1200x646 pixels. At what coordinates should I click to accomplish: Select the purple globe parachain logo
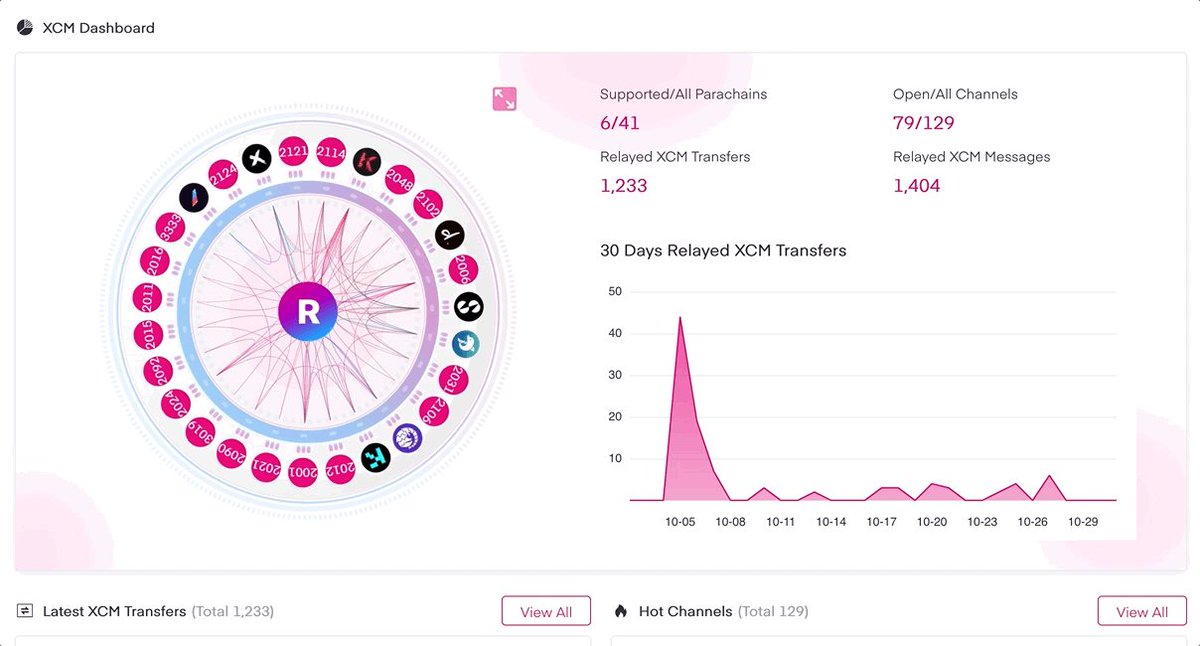407,437
